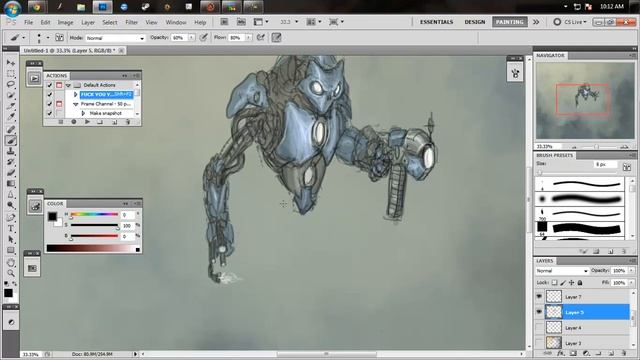Open Flow slider arrow in options bar

[248, 38]
